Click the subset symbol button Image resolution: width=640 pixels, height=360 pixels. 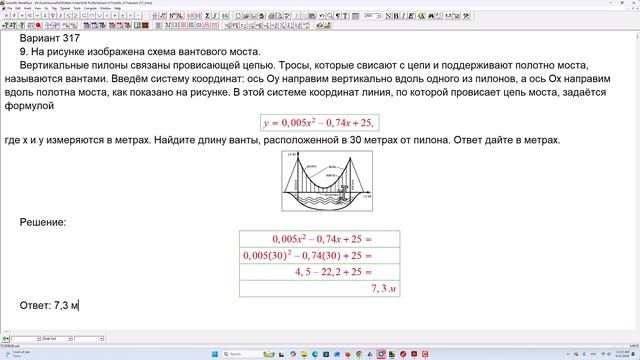tap(83, 16)
